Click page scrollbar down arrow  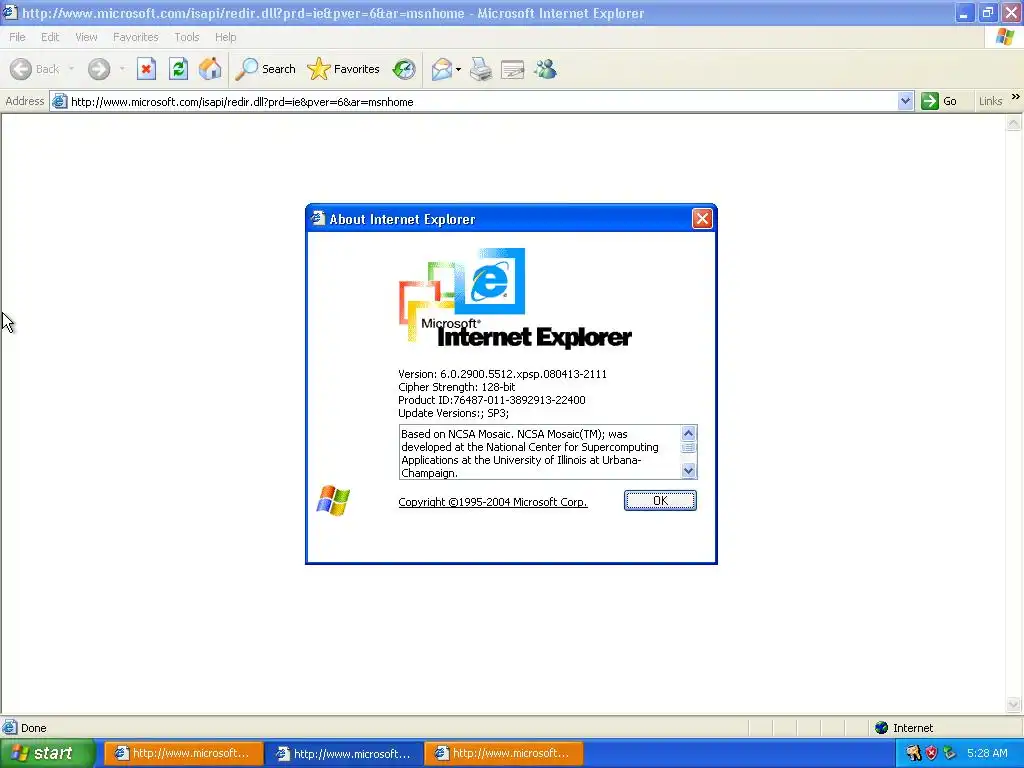tap(1014, 704)
